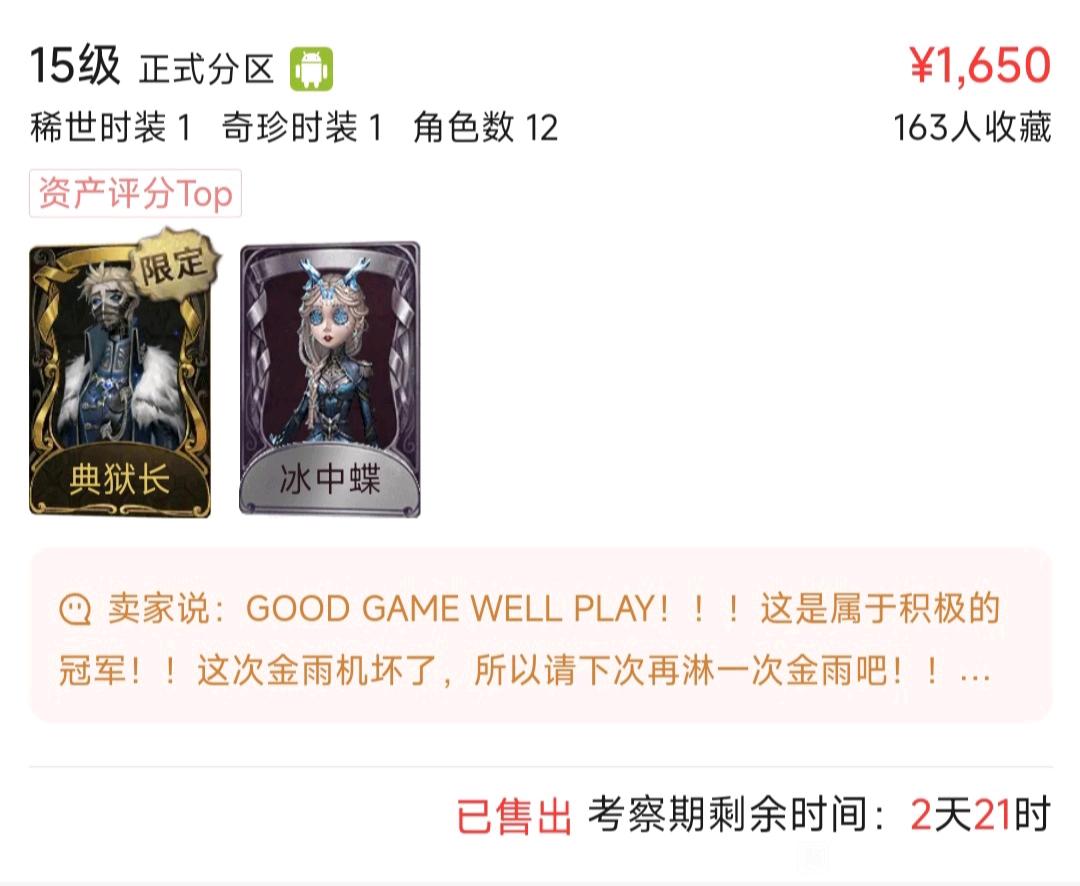The height and width of the screenshot is (886, 1080).
Task: Tap the 2天21时 remaining time
Action: (980, 815)
